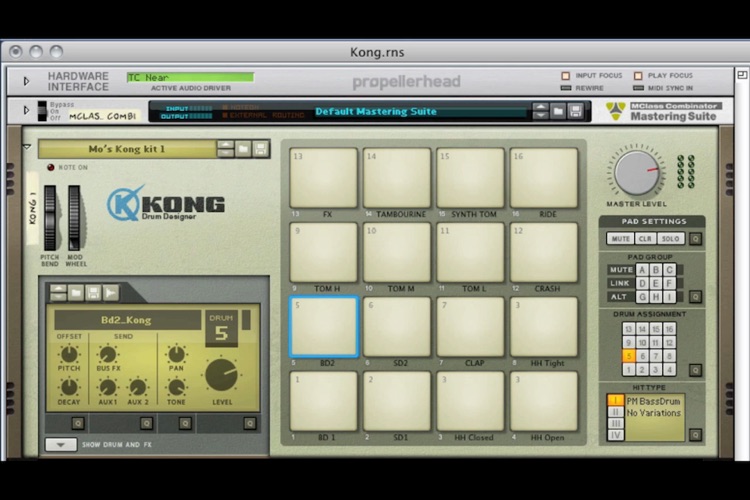Image resolution: width=750 pixels, height=500 pixels.
Task: Click the Pitch Bend wheel
Action: click(50, 218)
